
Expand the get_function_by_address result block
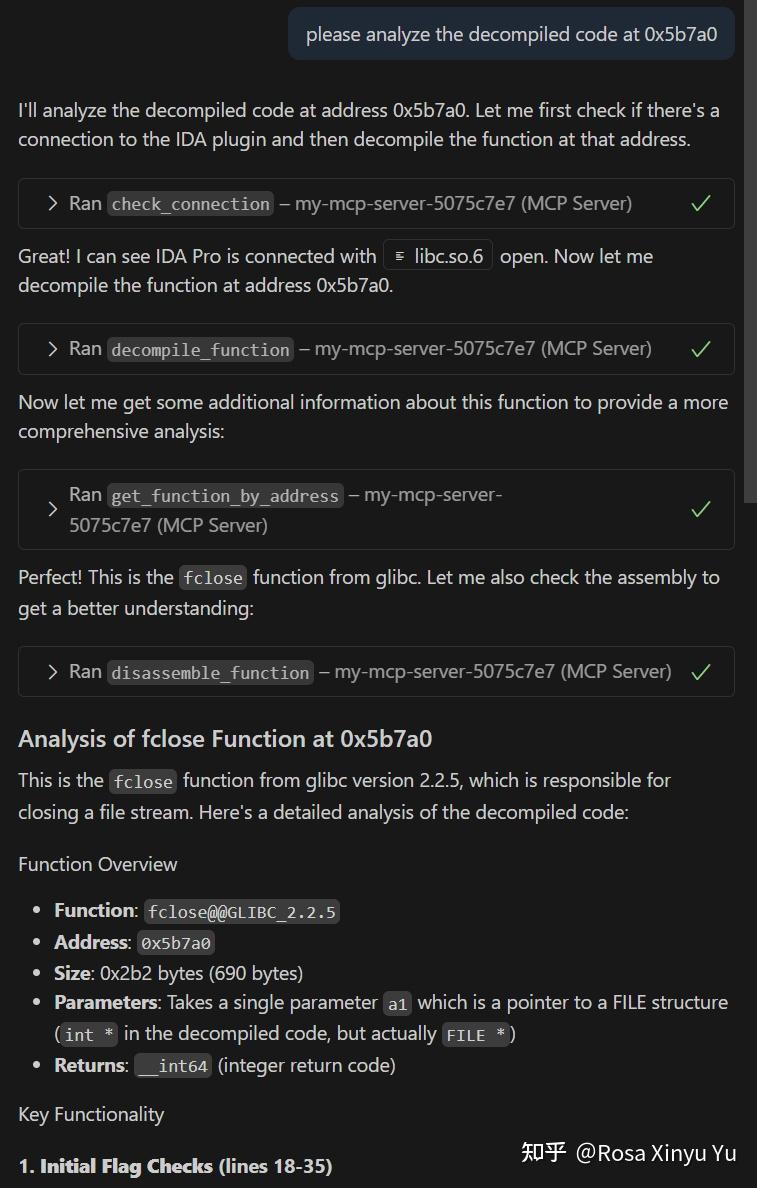(52, 509)
